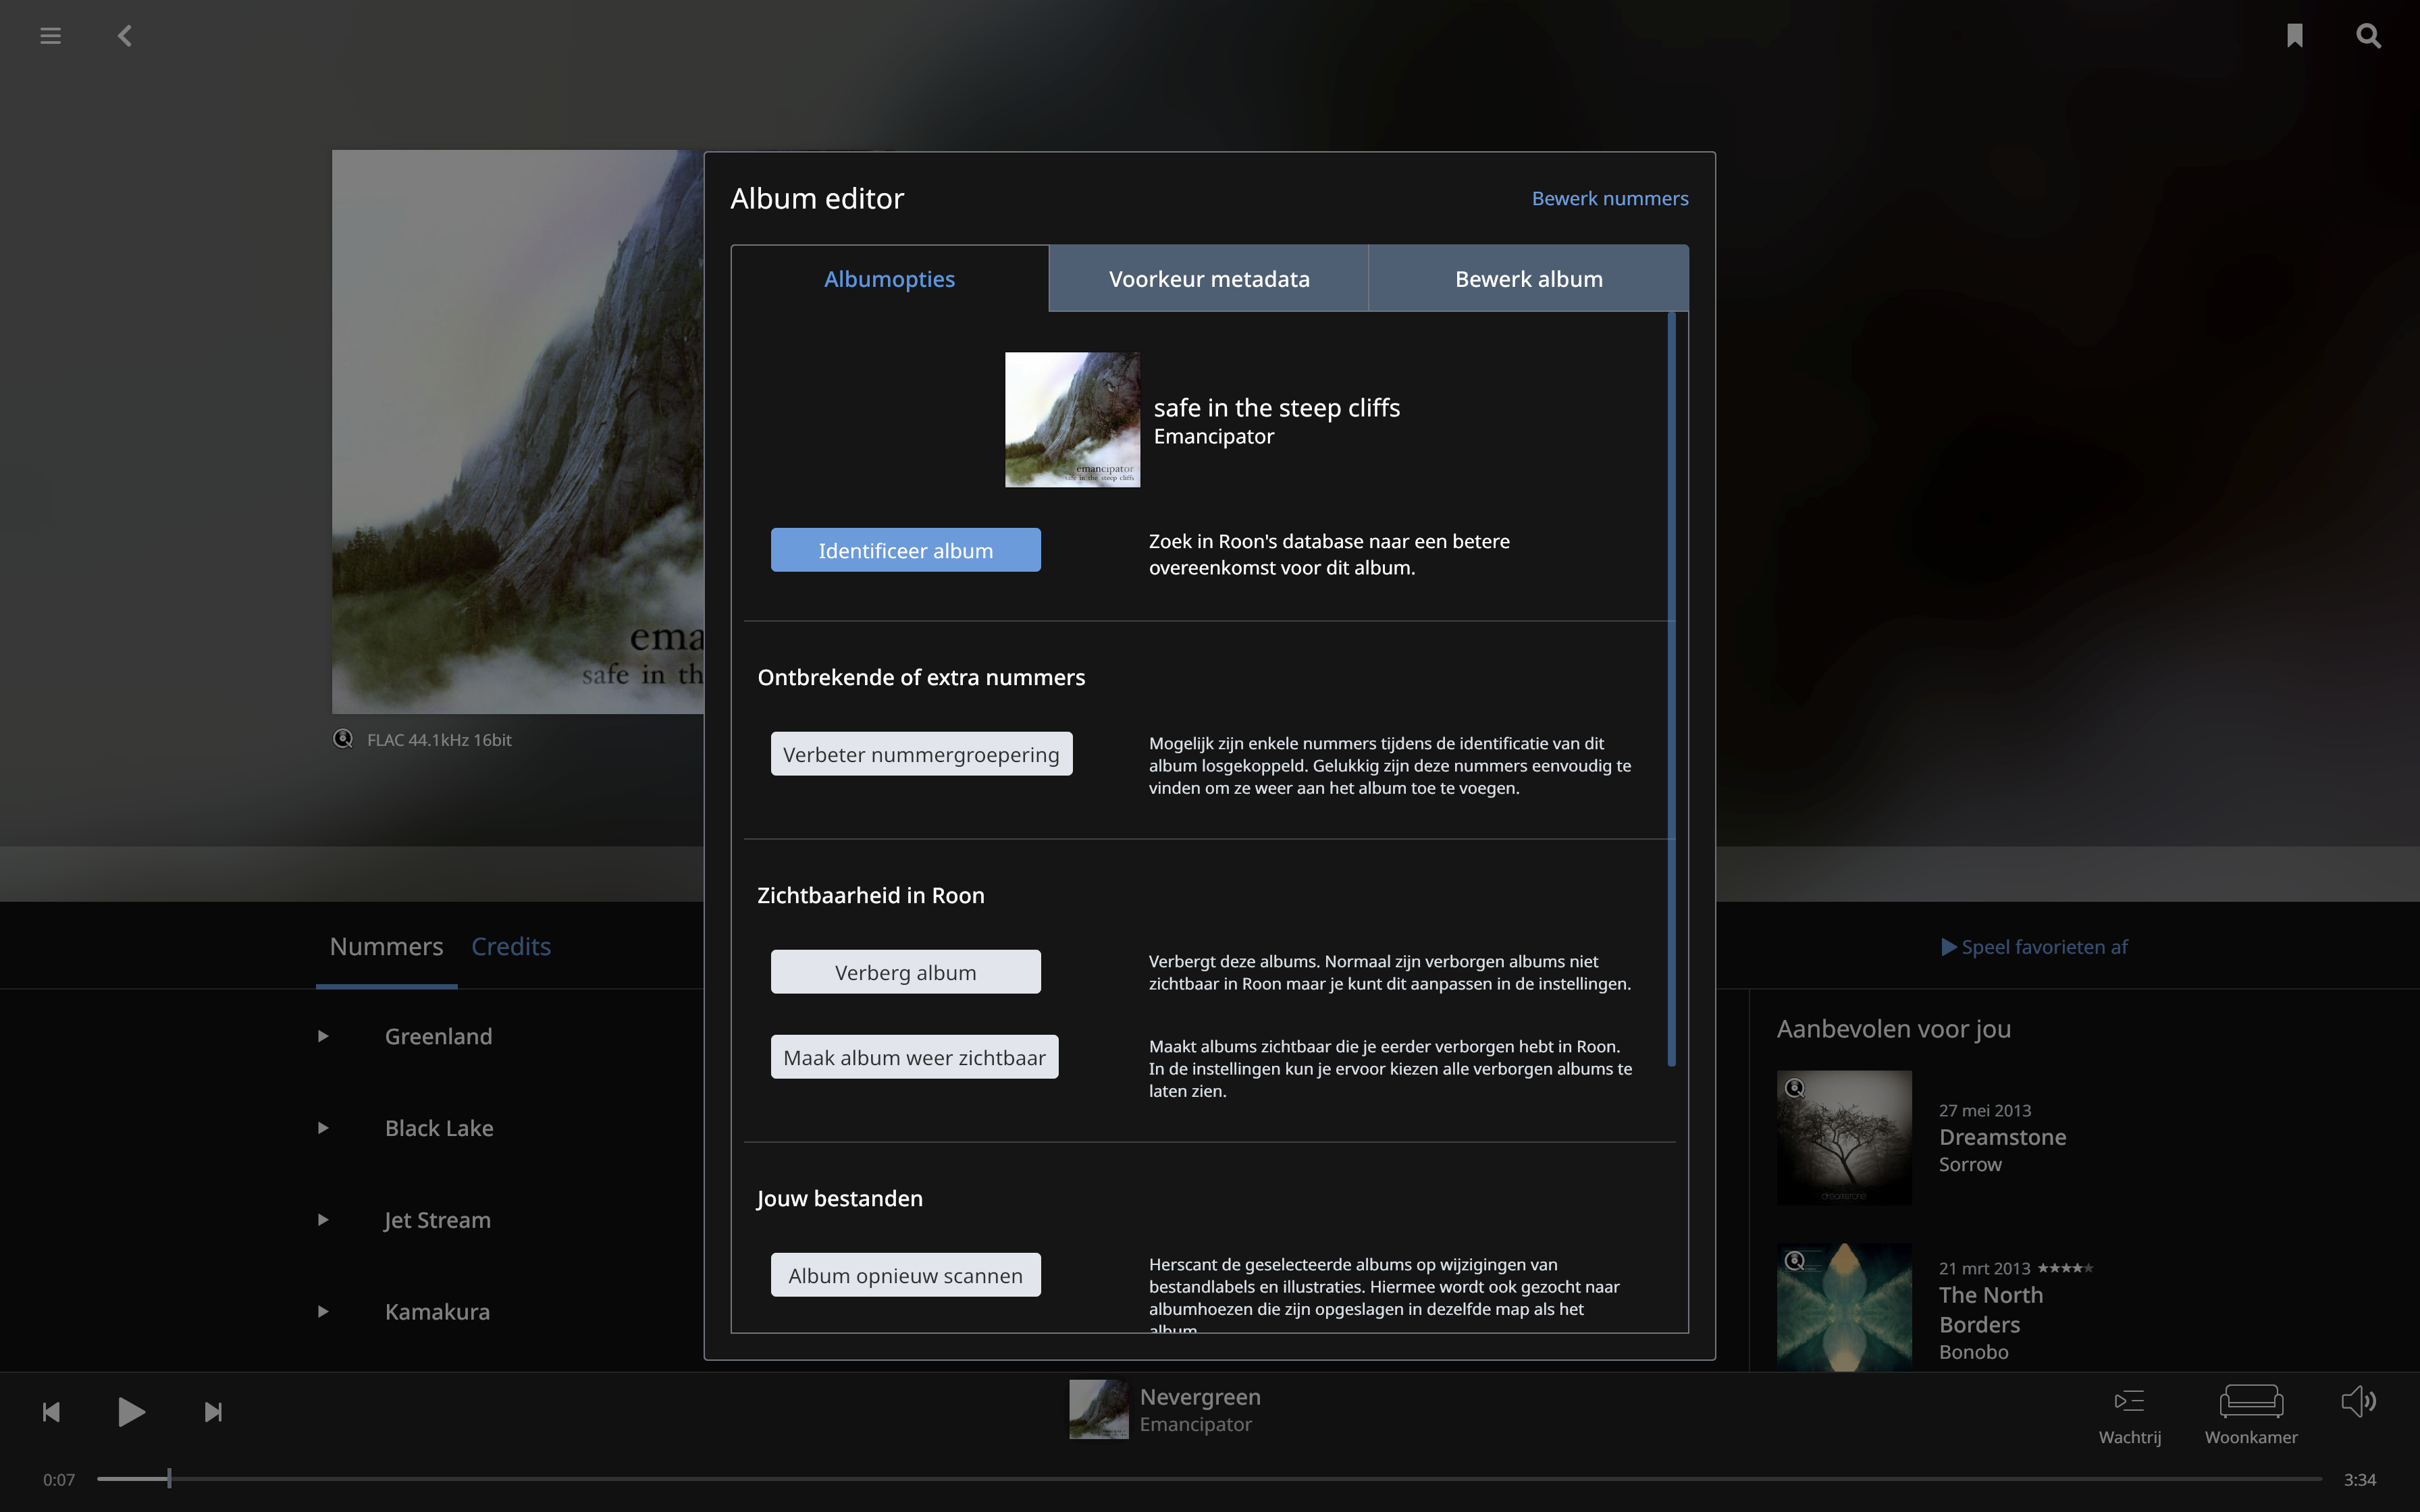Click Album opnieuw scannen button

coord(905,1275)
